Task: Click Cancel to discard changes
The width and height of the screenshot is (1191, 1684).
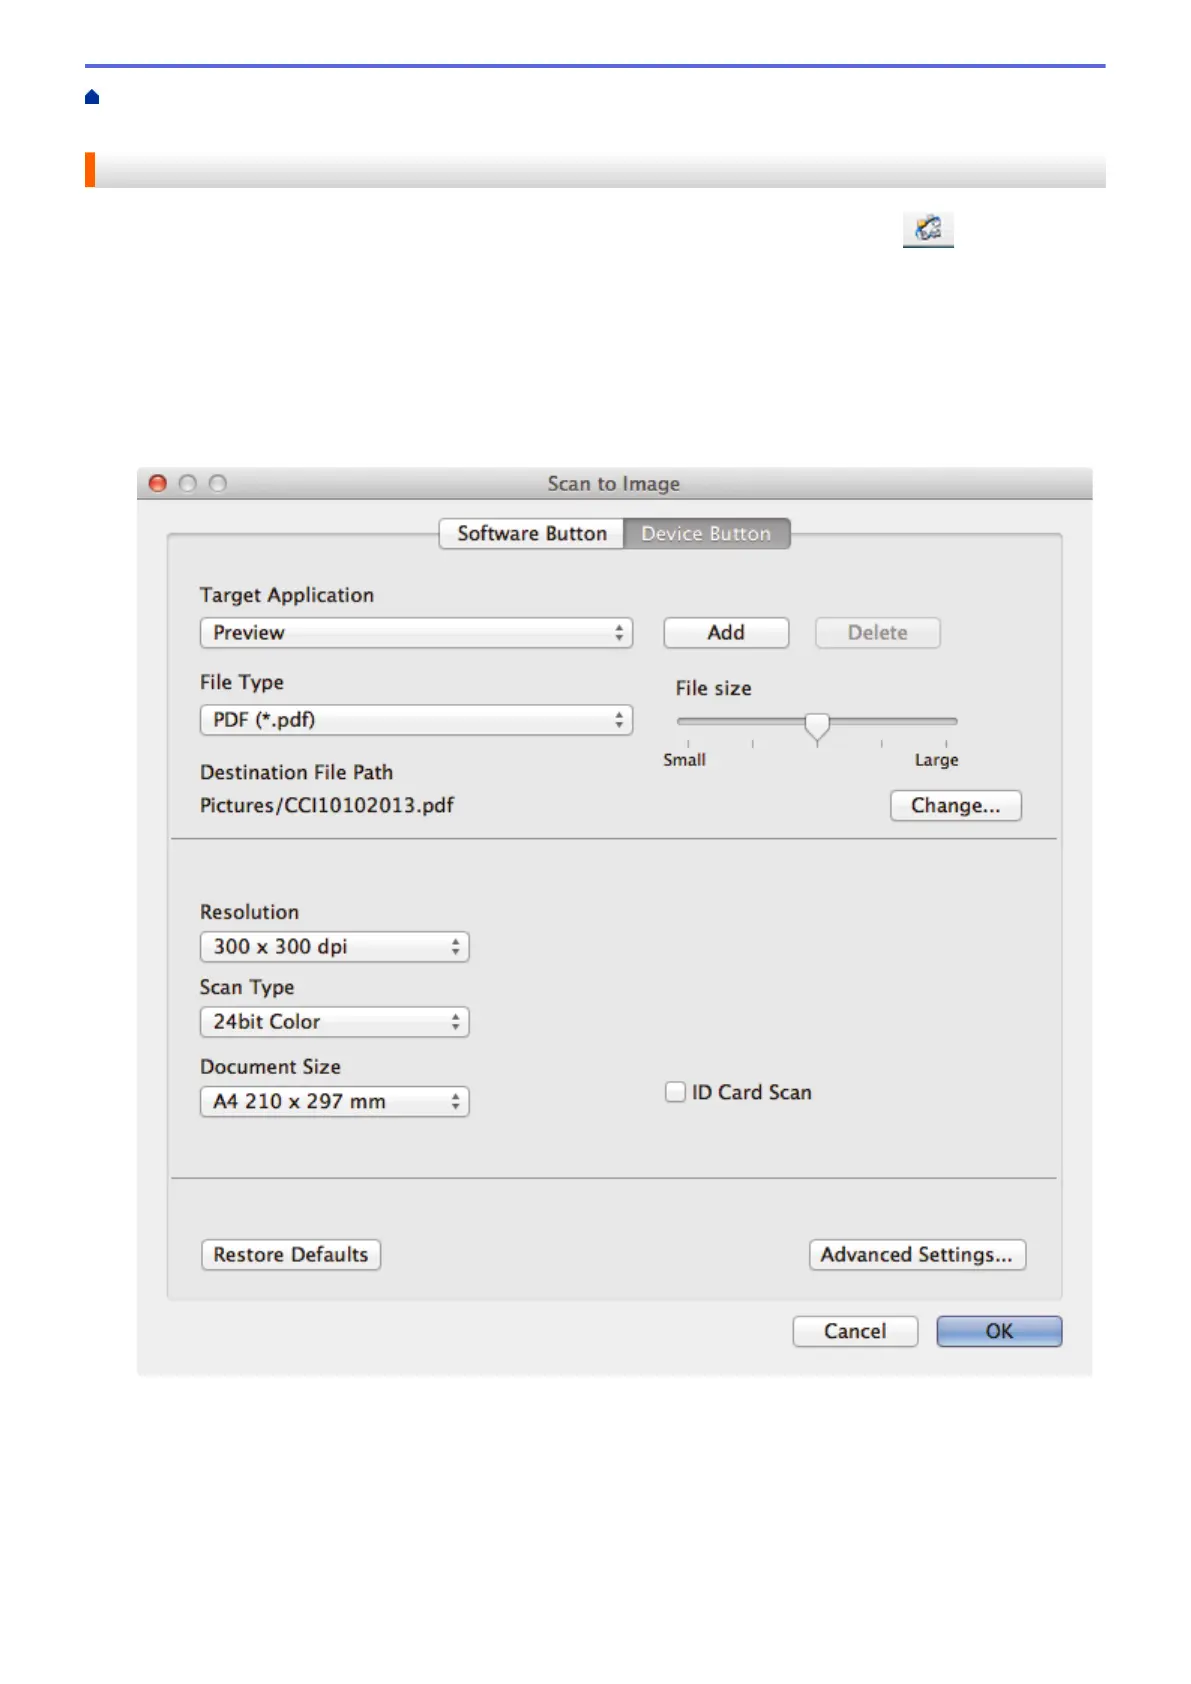Action: [855, 1332]
